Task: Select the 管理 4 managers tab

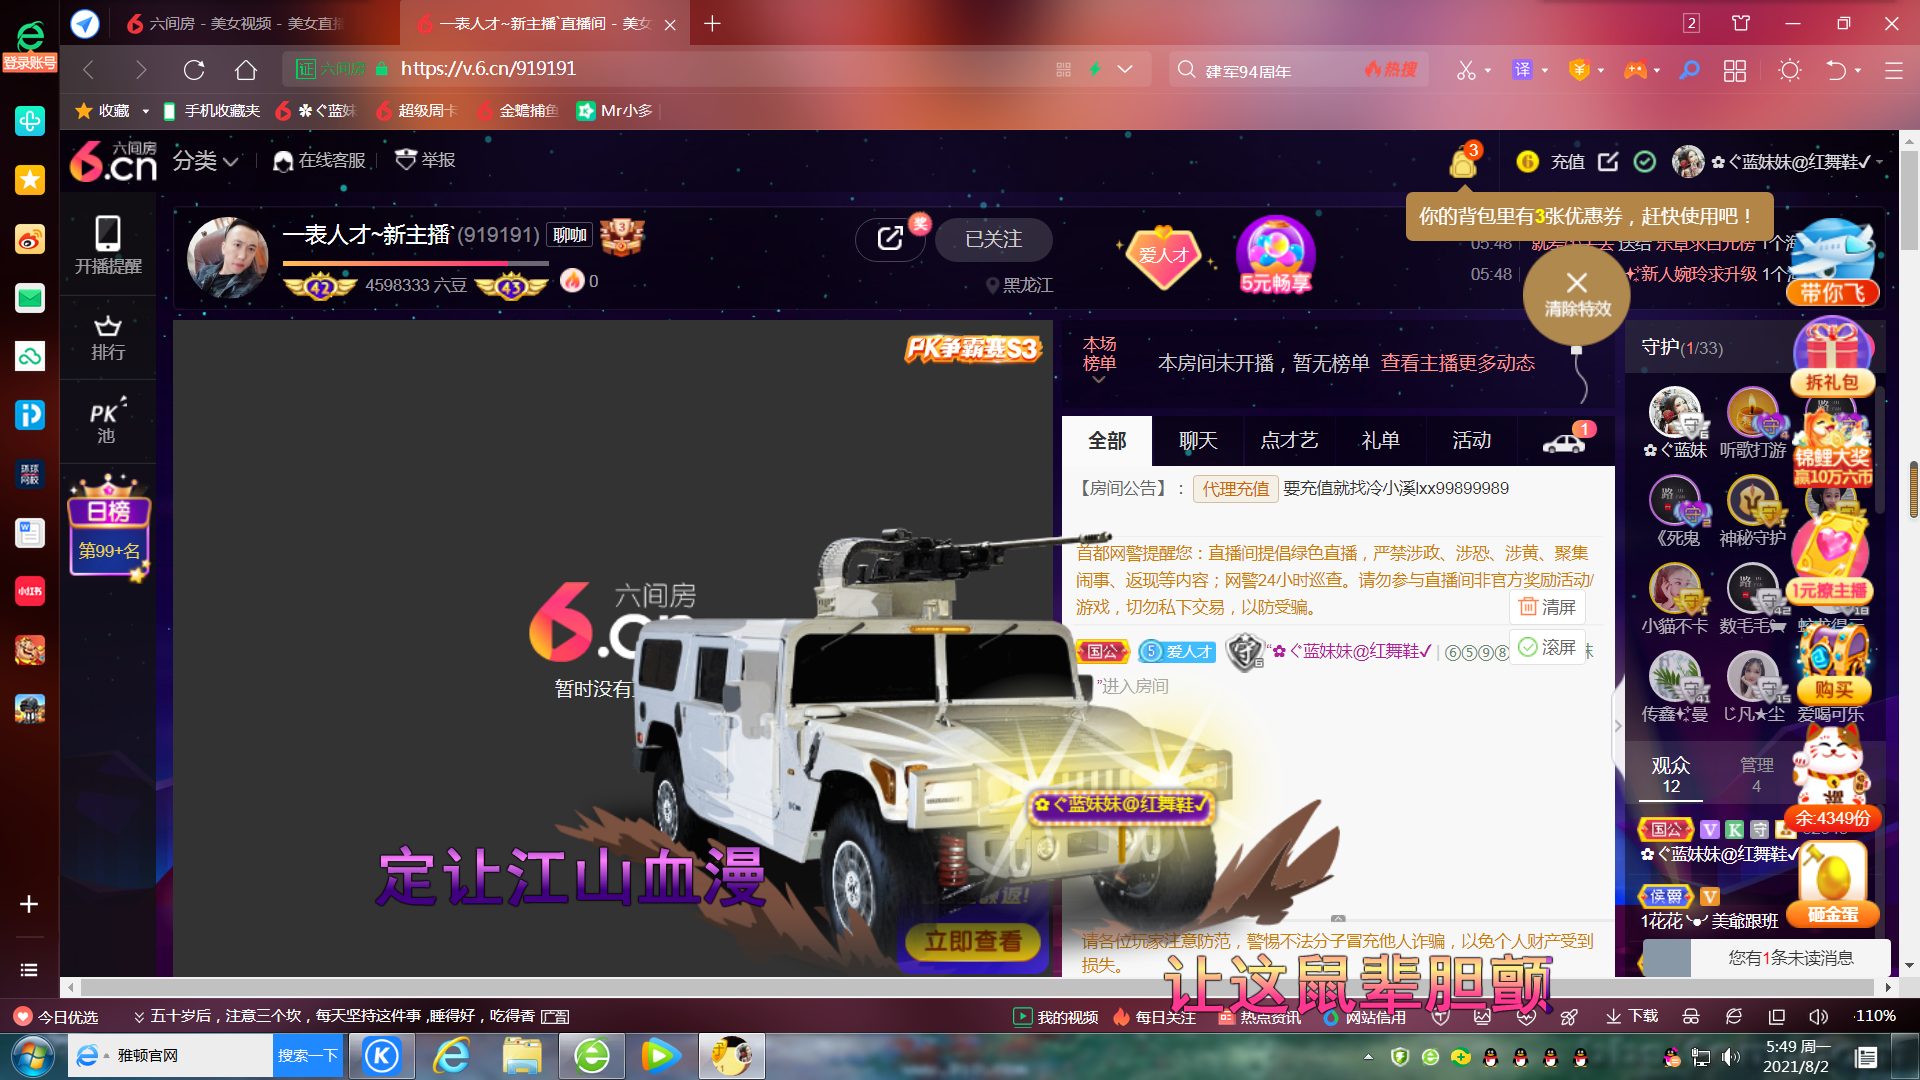Action: point(1756,775)
